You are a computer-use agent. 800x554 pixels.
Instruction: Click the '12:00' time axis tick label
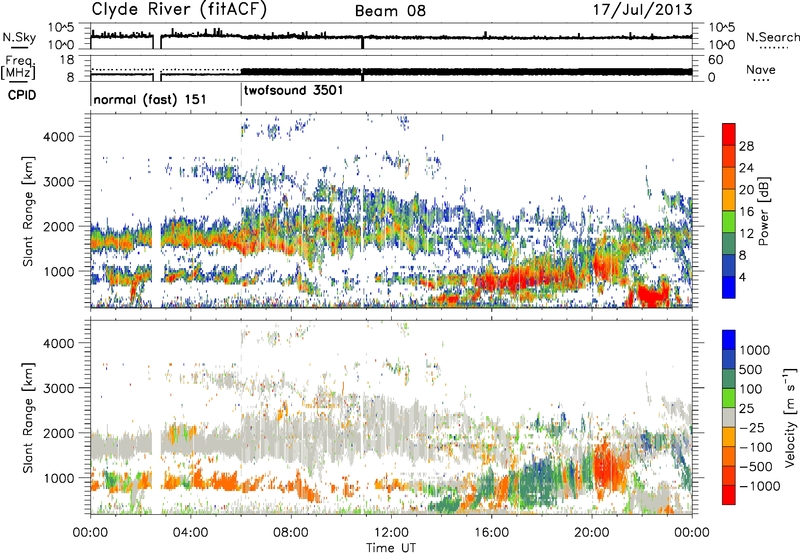tap(391, 533)
